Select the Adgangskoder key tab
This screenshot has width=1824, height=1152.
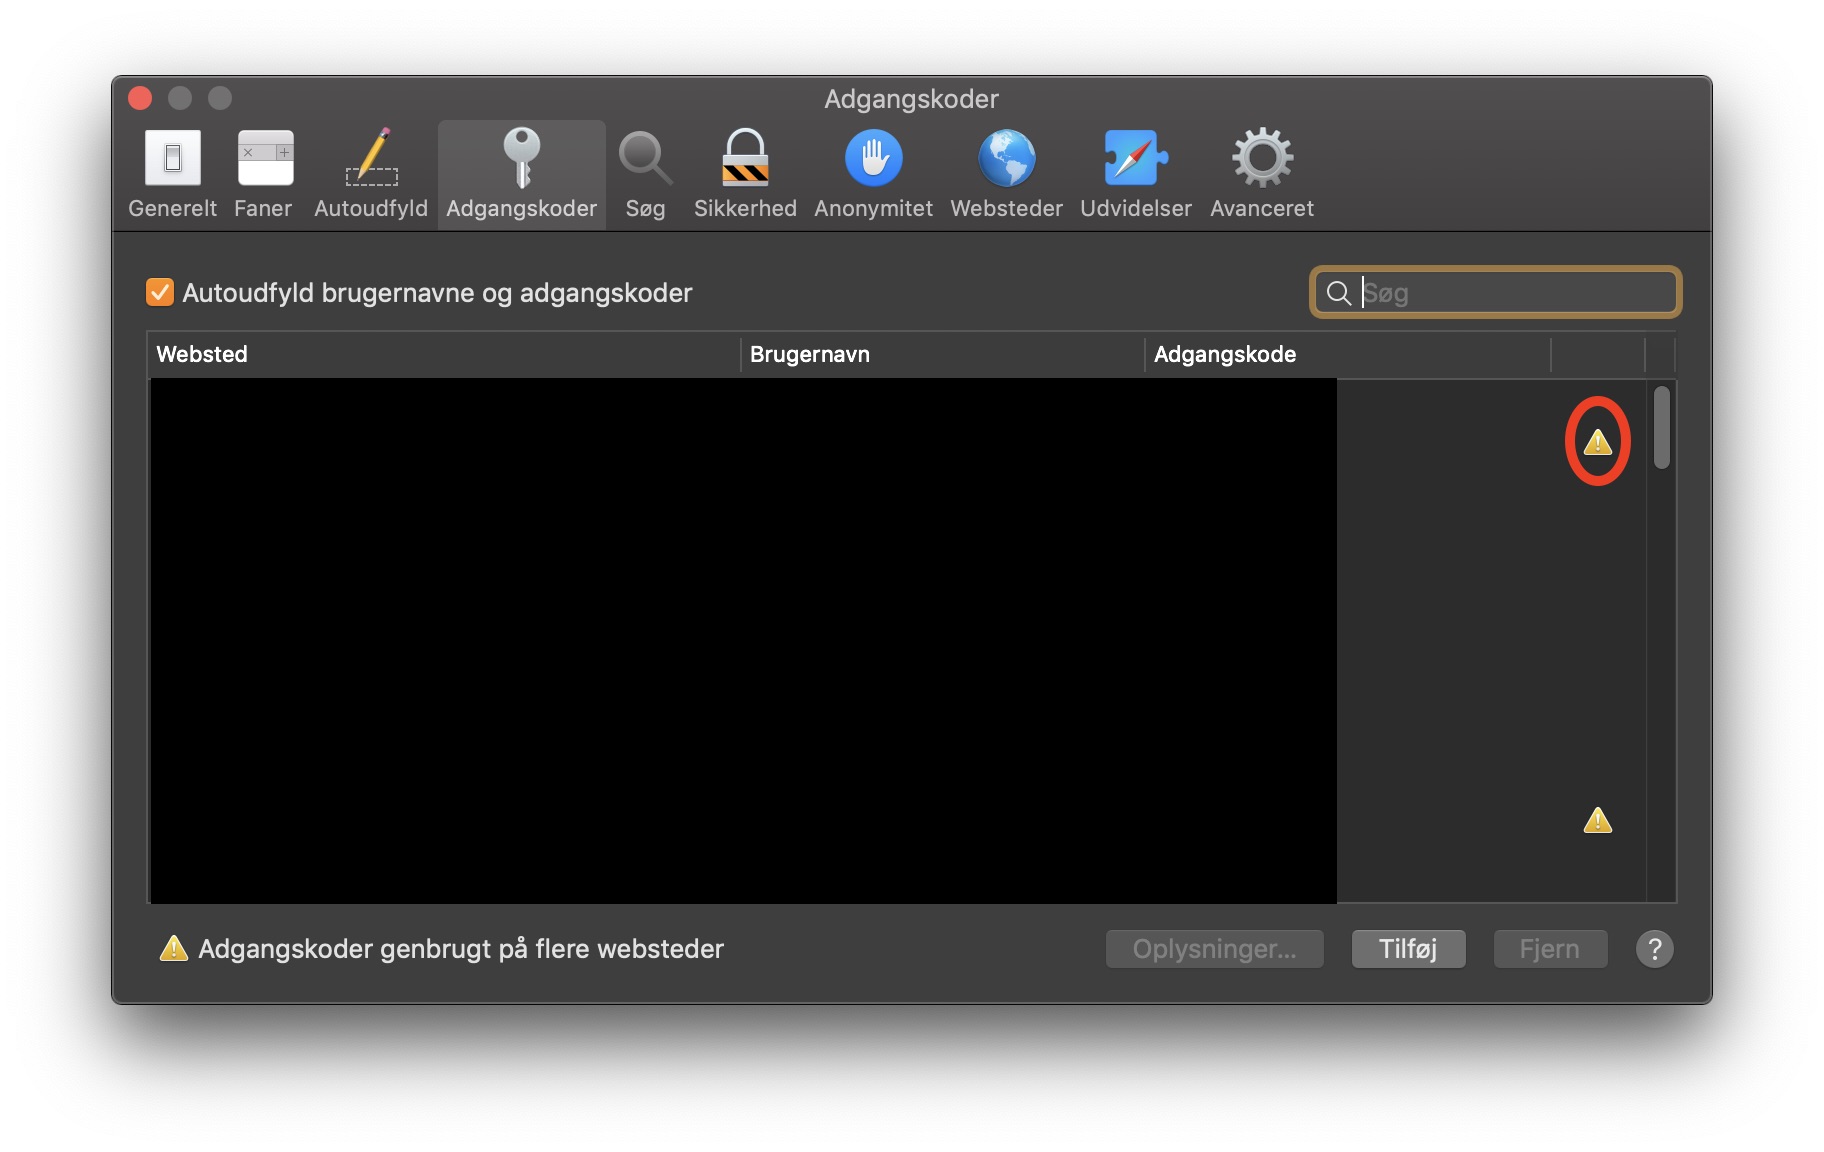pos(521,175)
